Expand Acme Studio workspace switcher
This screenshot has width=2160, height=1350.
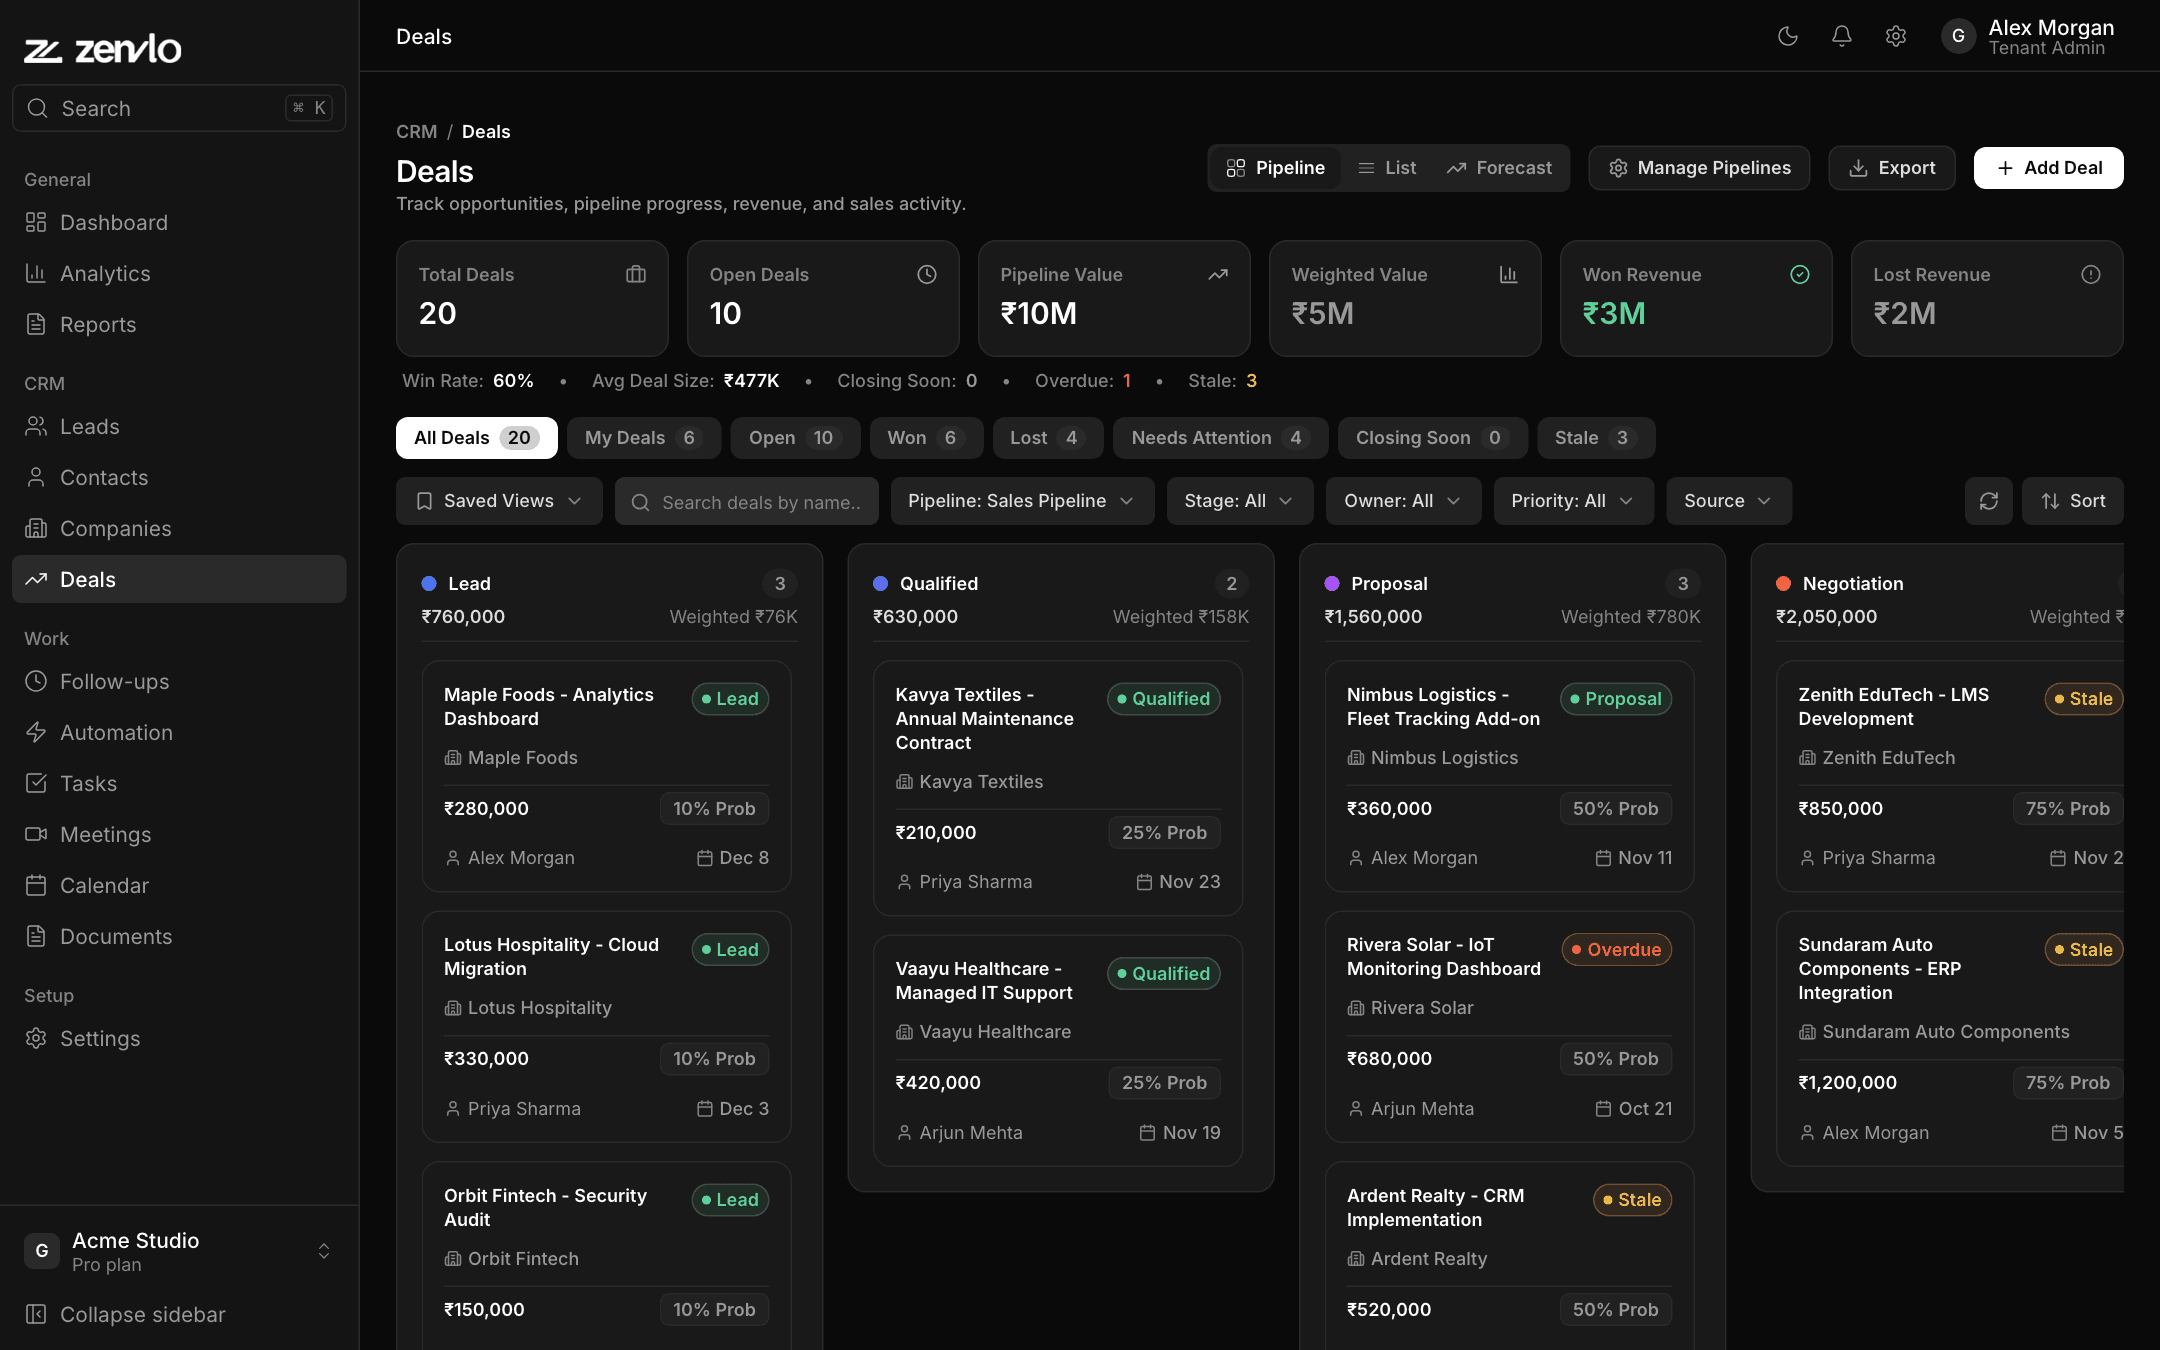pyautogui.click(x=179, y=1251)
